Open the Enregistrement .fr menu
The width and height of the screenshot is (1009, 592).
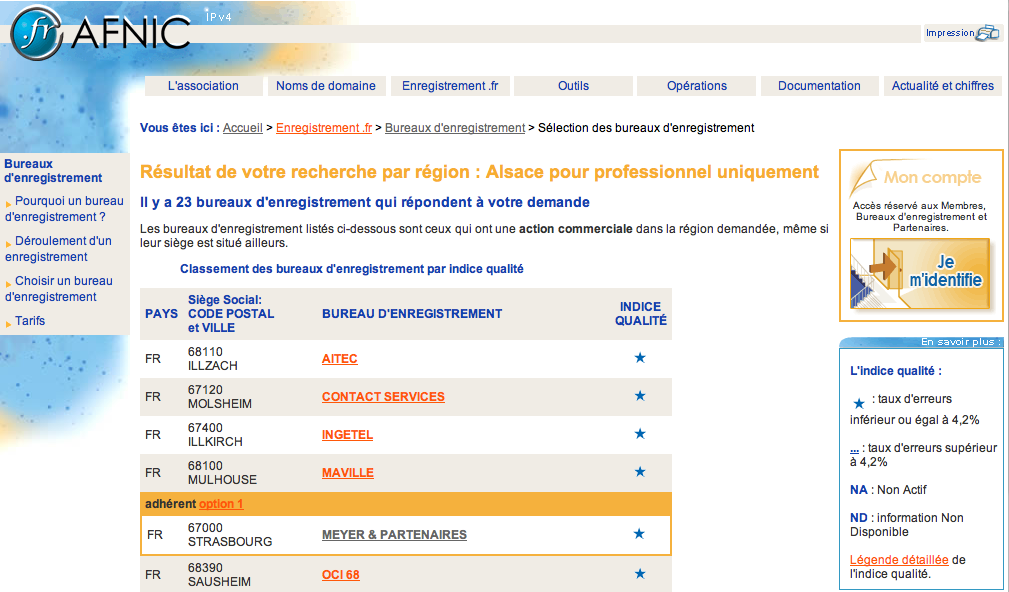tap(450, 86)
